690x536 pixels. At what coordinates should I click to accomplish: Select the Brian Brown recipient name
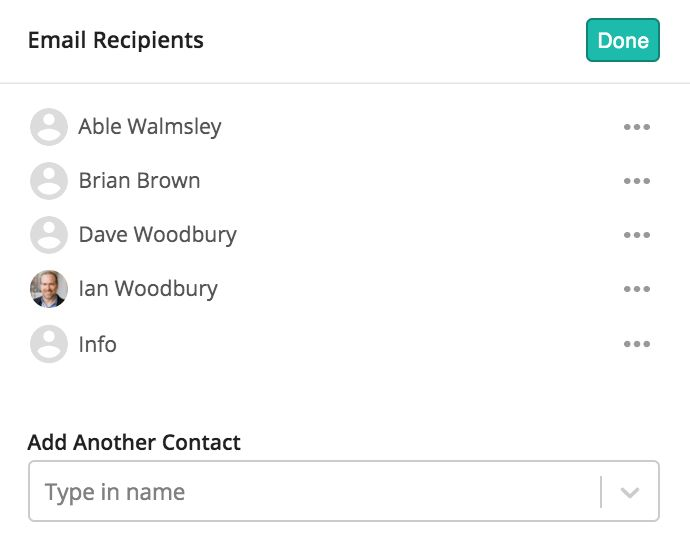(x=139, y=181)
